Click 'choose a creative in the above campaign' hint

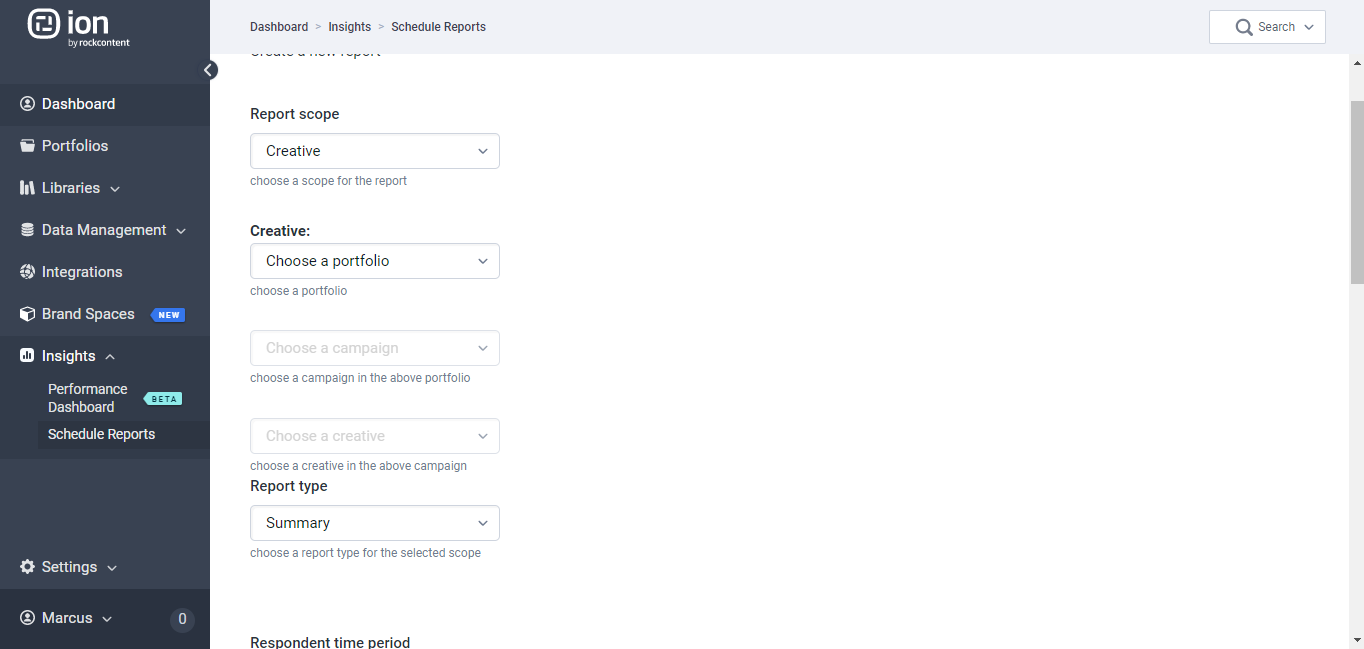click(359, 466)
